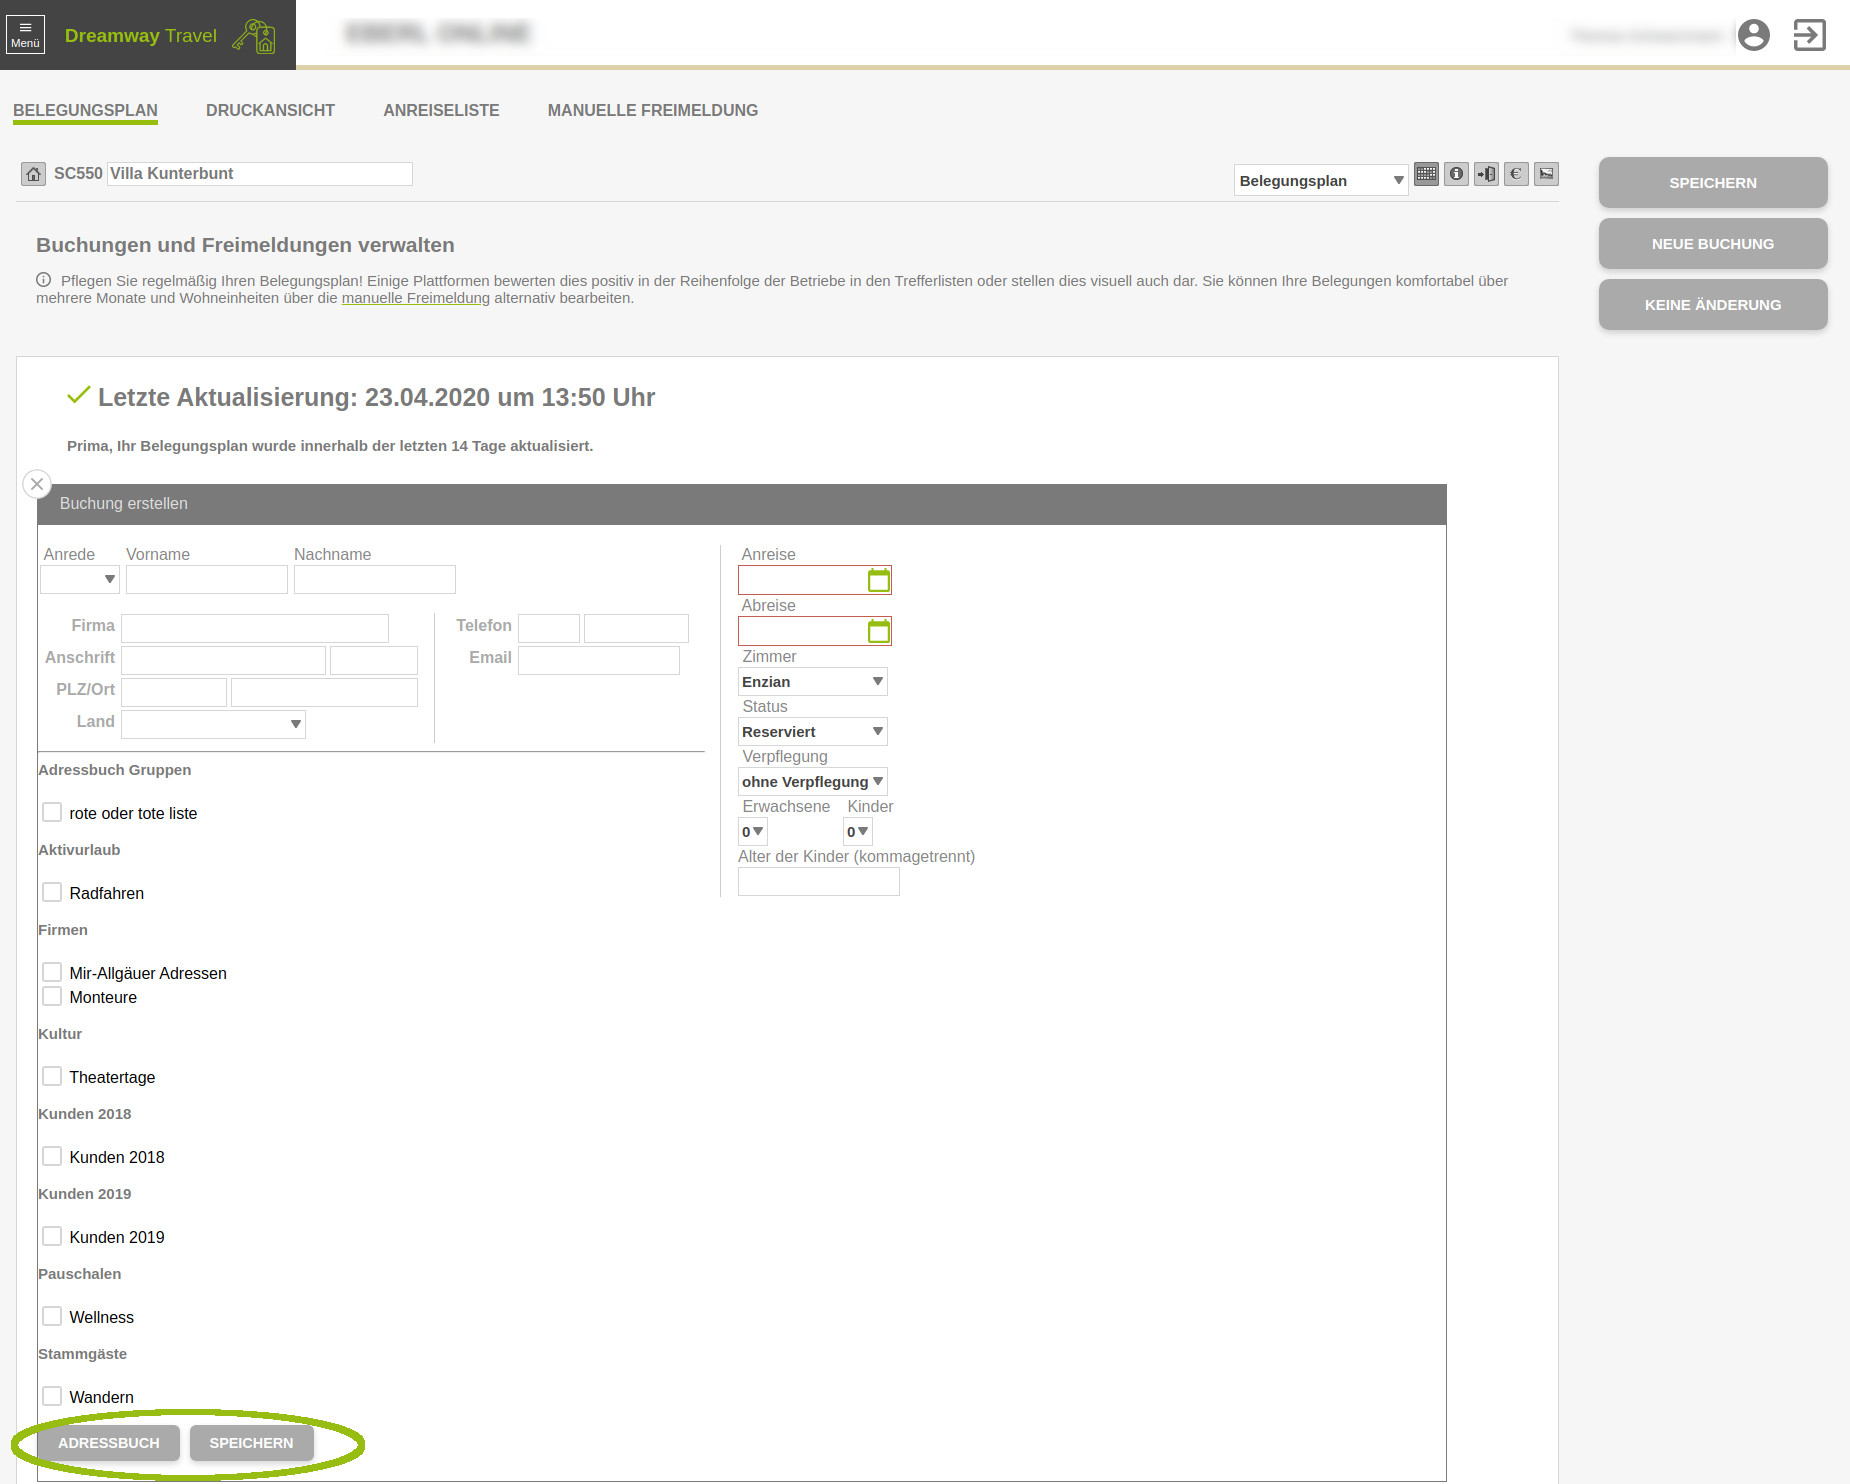The height and width of the screenshot is (1484, 1850).
Task: Click the picture gallery icon
Action: [1546, 174]
